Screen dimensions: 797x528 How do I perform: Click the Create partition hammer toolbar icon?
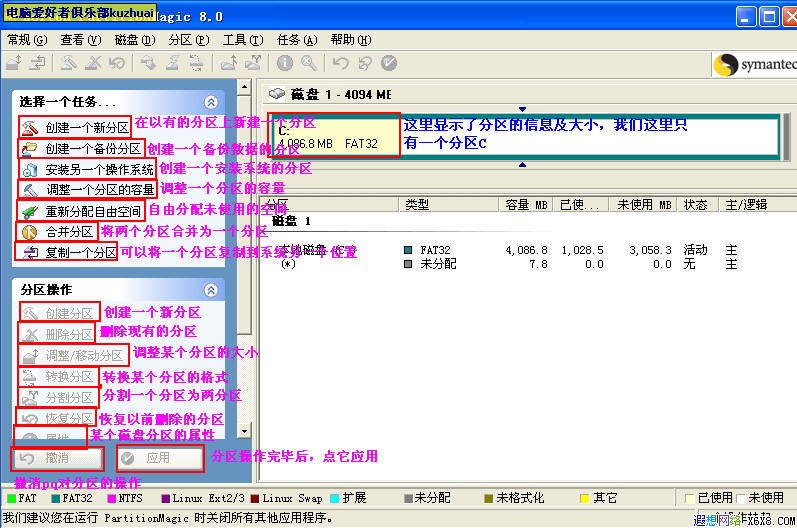[69, 63]
